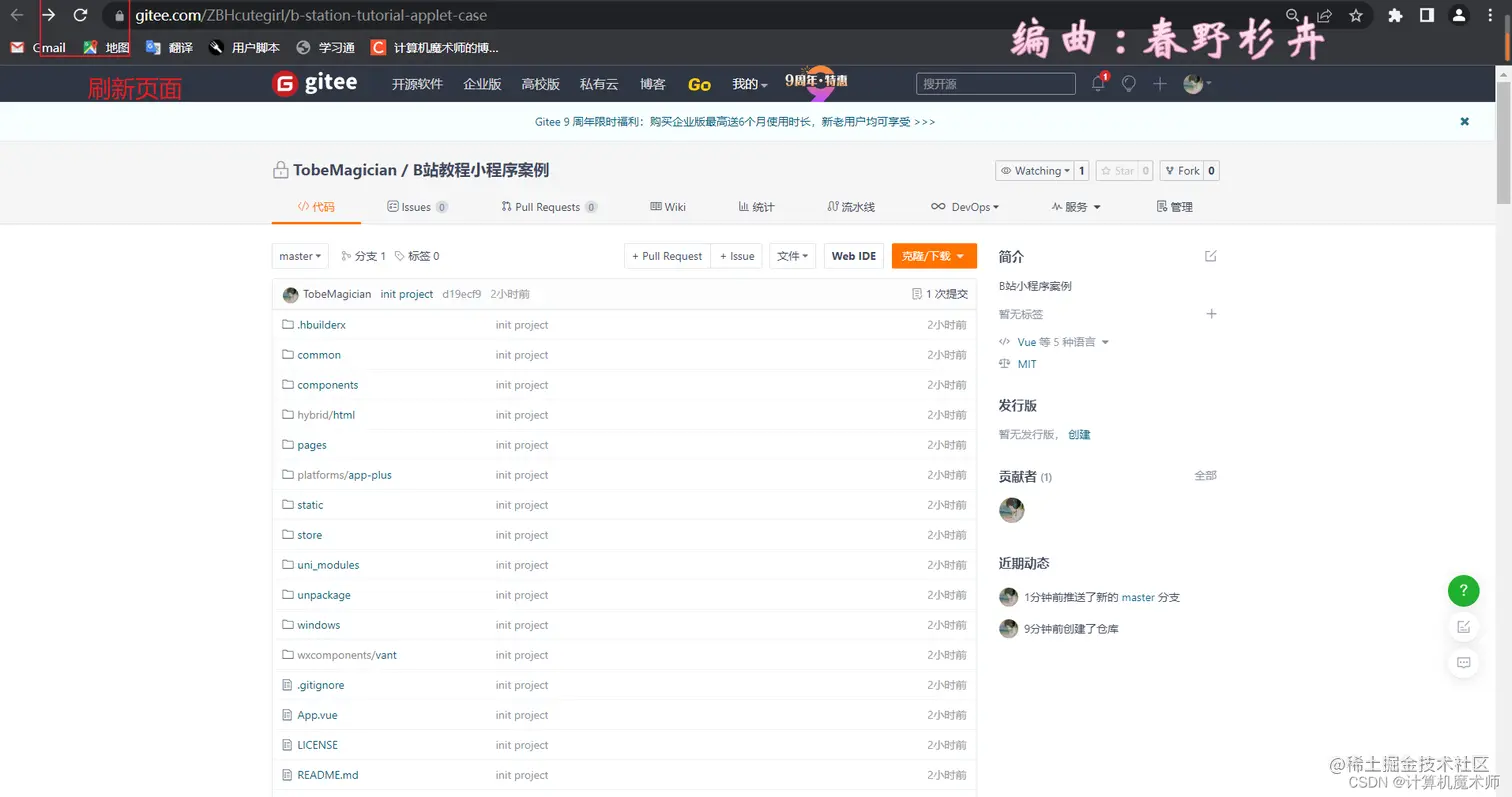Open the Wiki tab

pyautogui.click(x=668, y=207)
